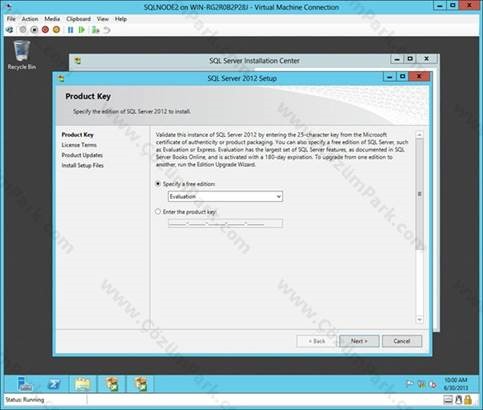Select 'Specify a free edition' radio button
This screenshot has height=410, width=483.
click(x=158, y=184)
